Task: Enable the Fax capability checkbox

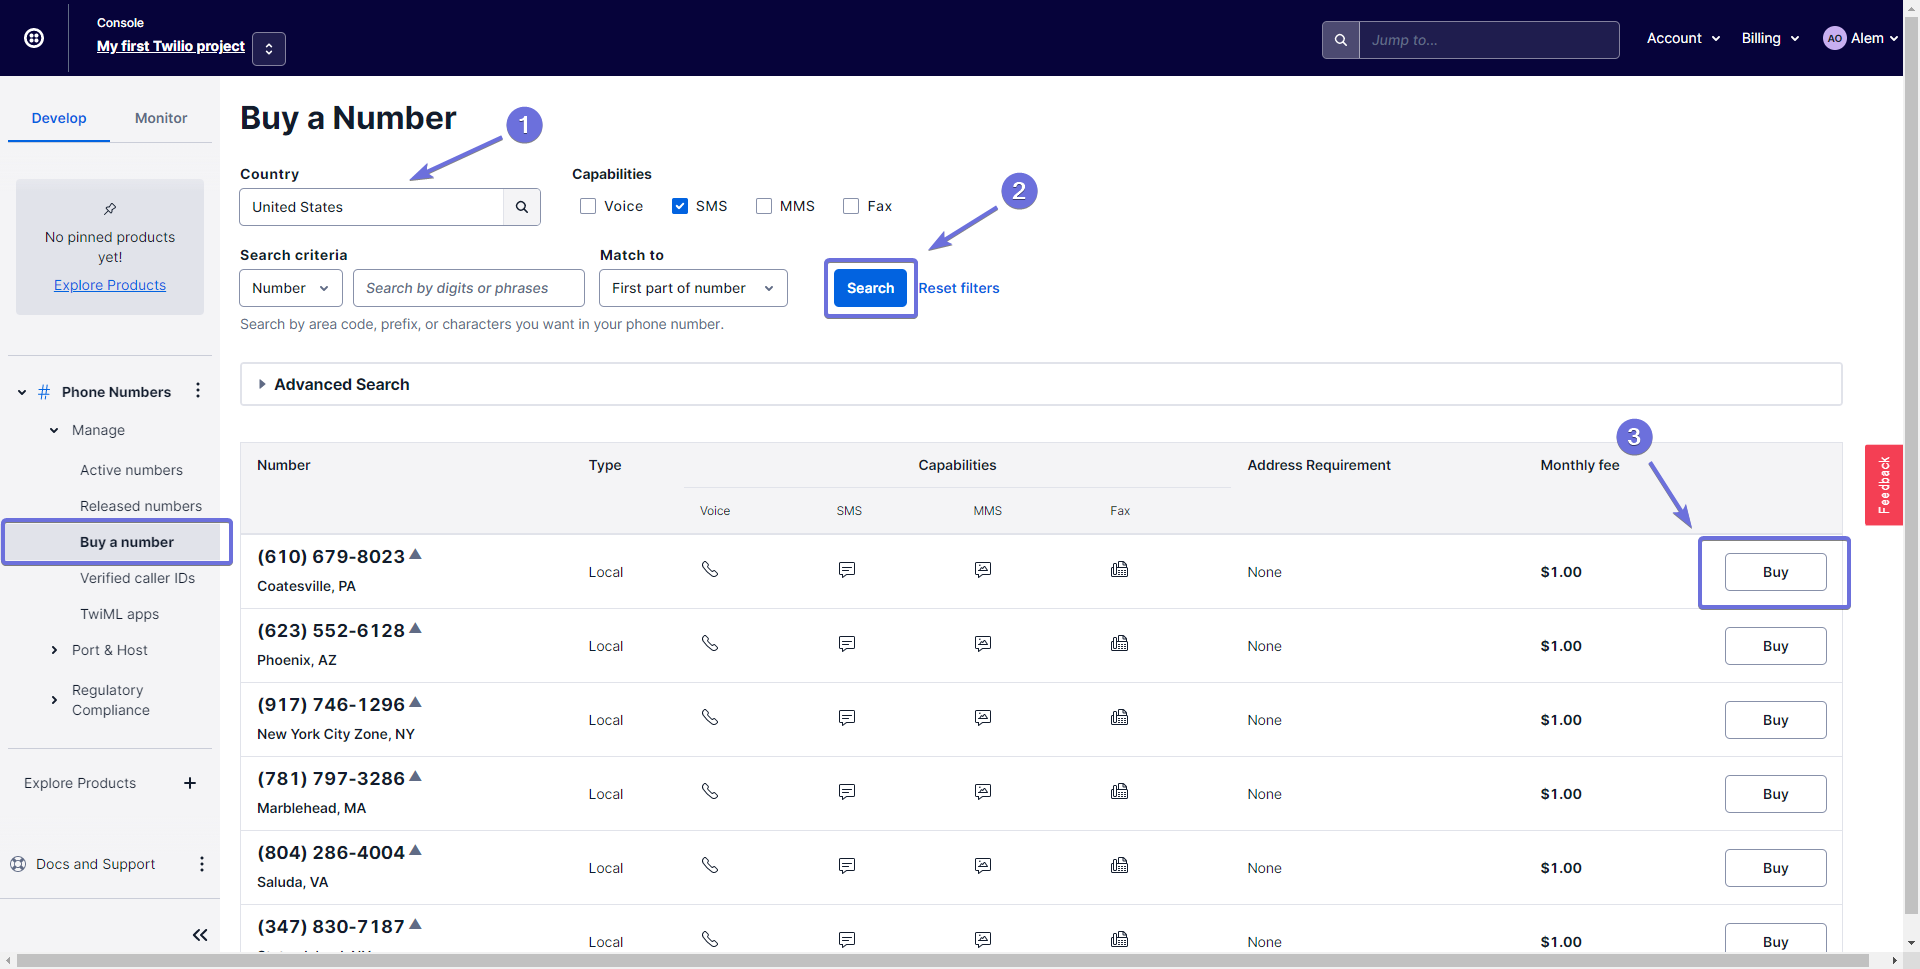Action: (x=851, y=206)
